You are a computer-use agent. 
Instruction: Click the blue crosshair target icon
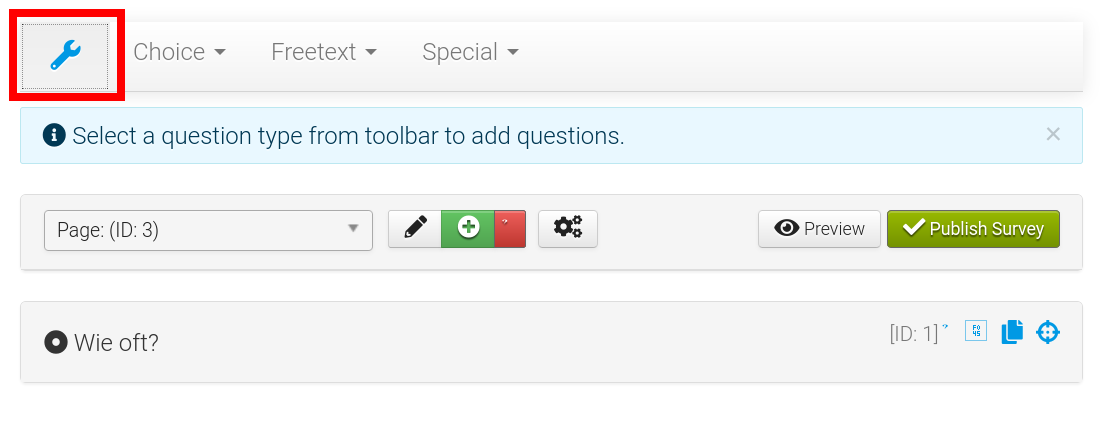1047,332
